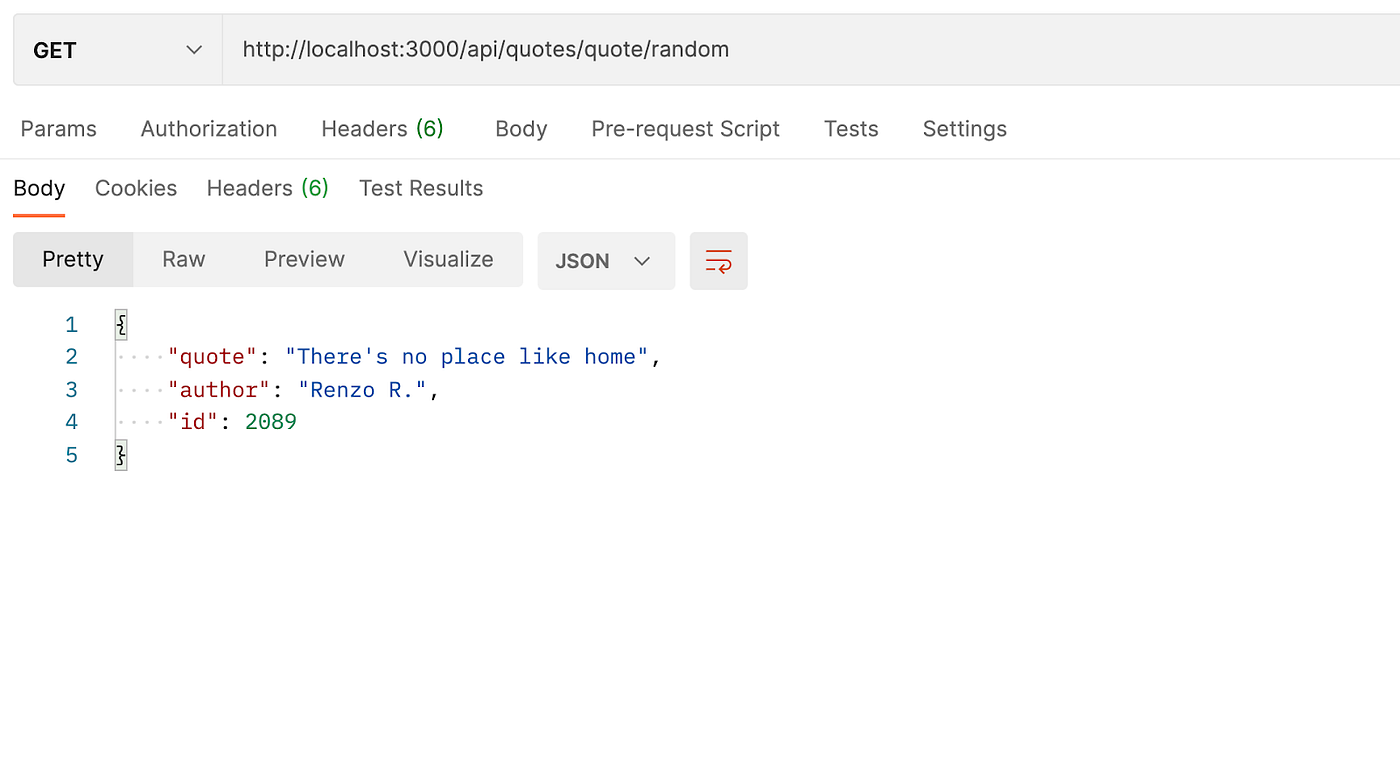Open the JSON format dropdown
The image size is (1400, 774).
pos(605,261)
